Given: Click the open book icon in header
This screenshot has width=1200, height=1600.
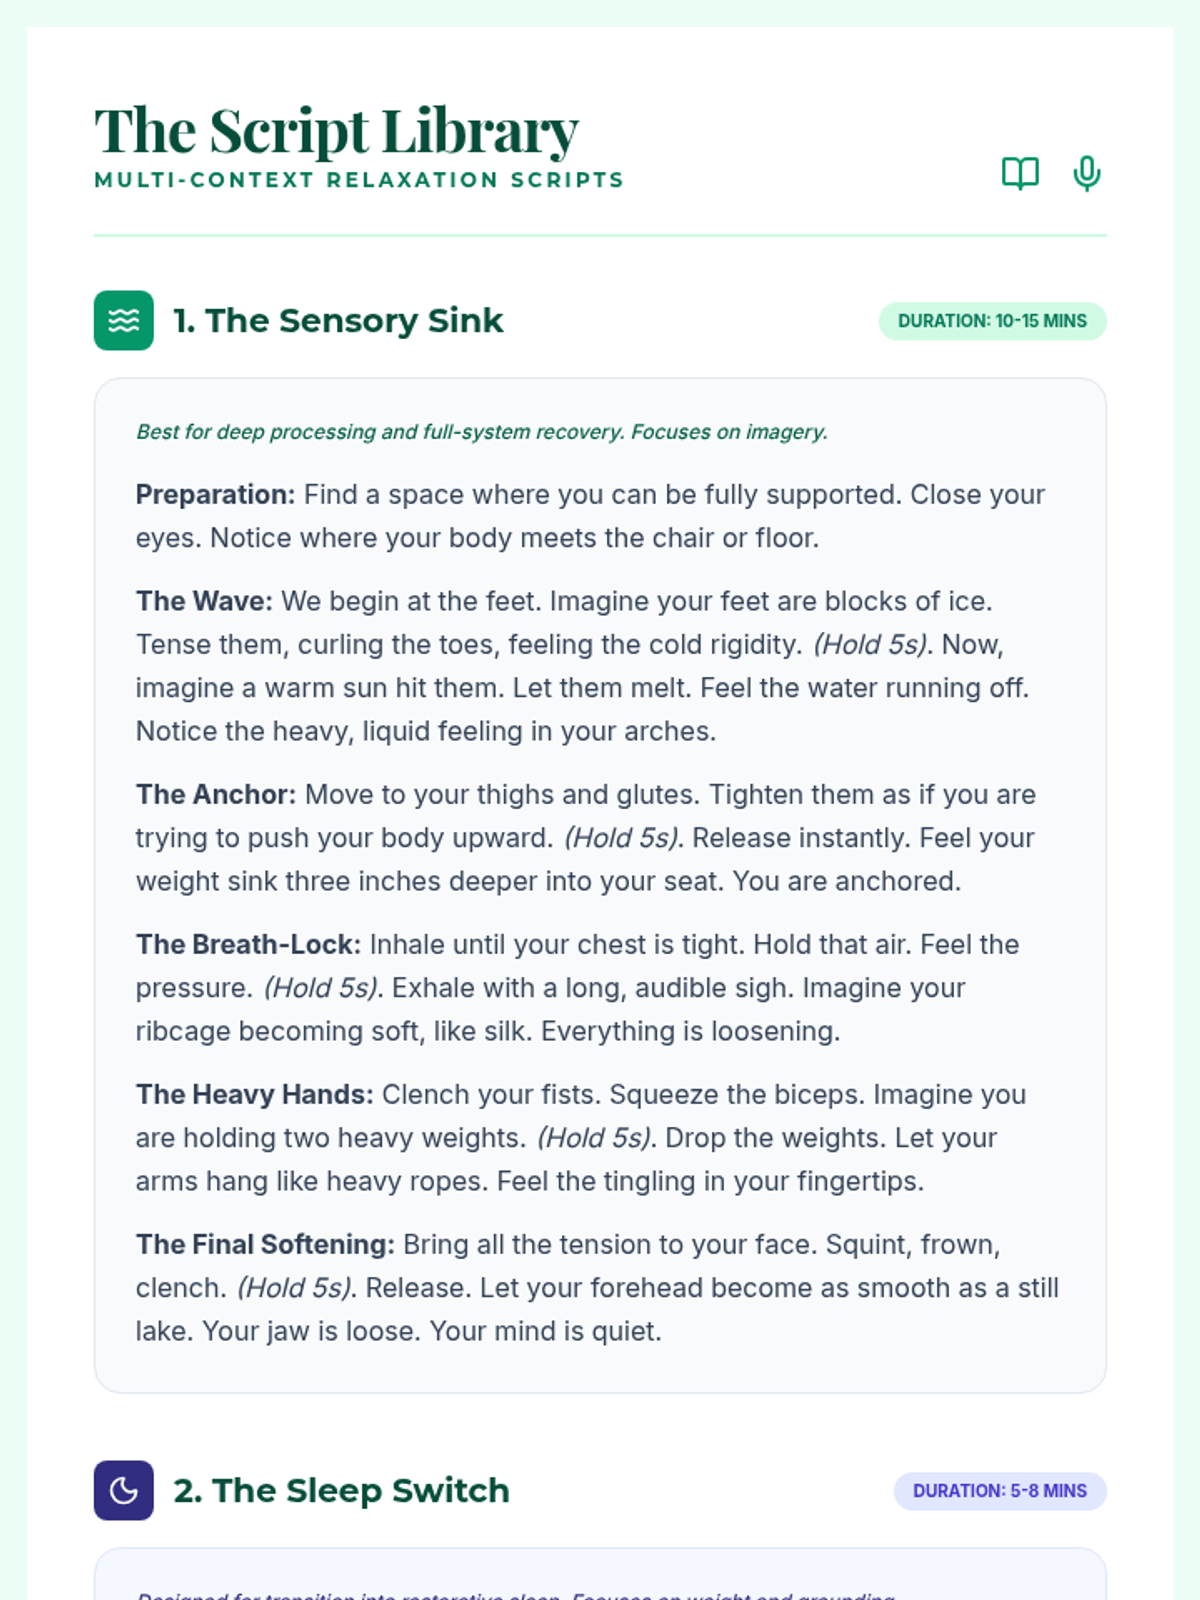Looking at the screenshot, I should (1020, 173).
